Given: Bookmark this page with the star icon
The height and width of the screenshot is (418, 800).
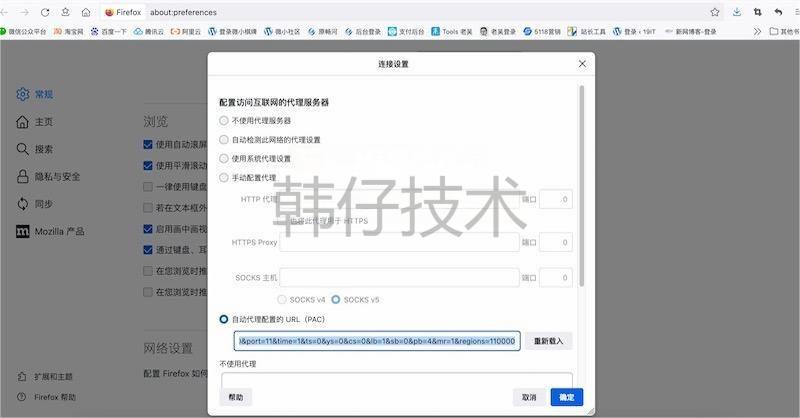Looking at the screenshot, I should point(715,12).
